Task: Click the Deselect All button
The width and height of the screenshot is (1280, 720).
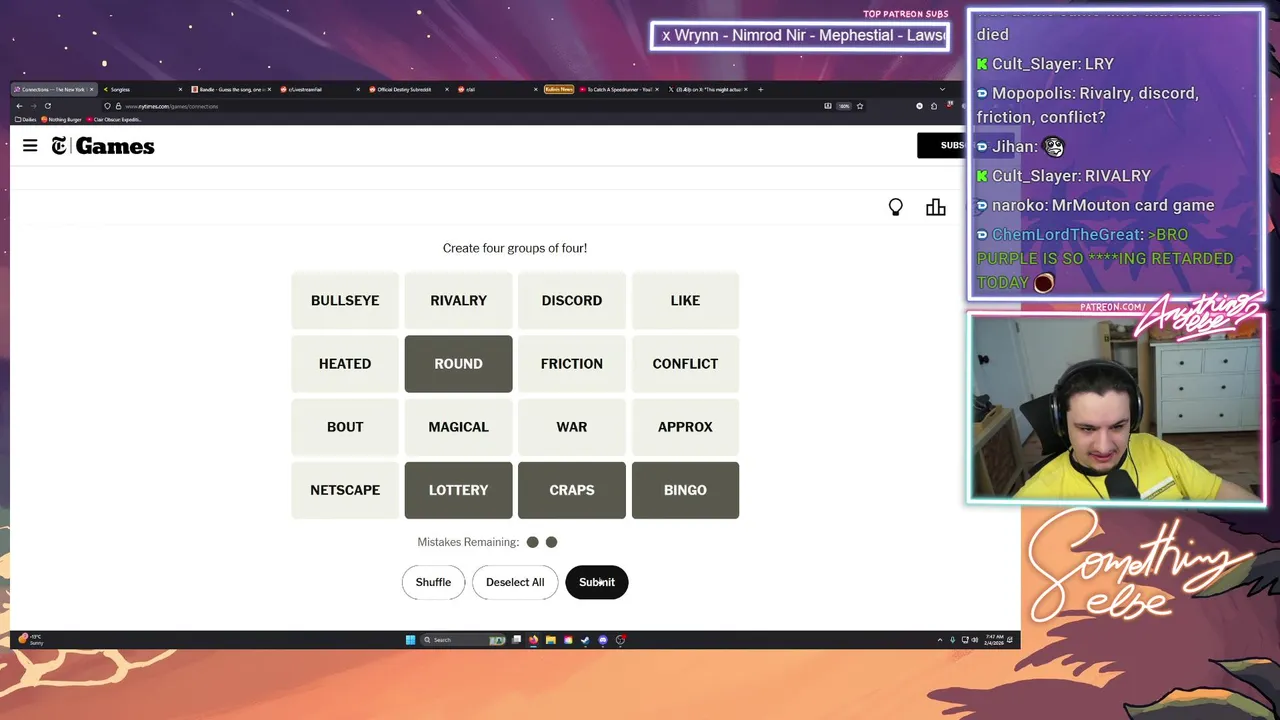Action: [515, 582]
